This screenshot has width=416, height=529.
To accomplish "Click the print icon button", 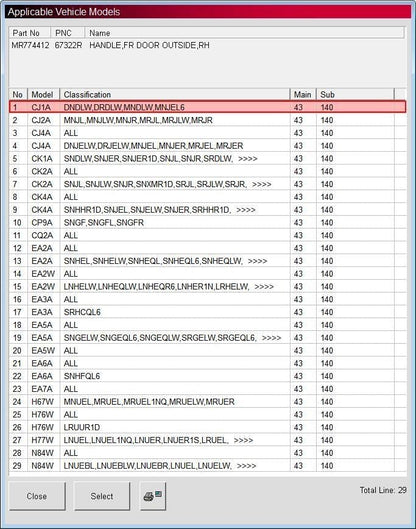I will coord(153,496).
